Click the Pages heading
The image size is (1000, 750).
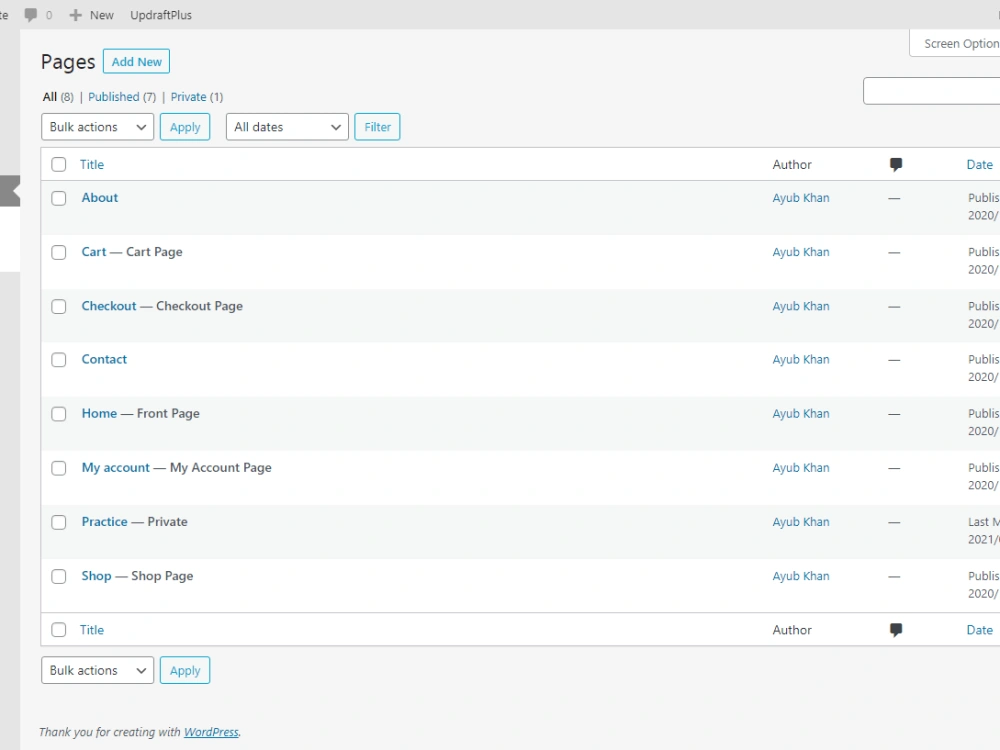(68, 62)
